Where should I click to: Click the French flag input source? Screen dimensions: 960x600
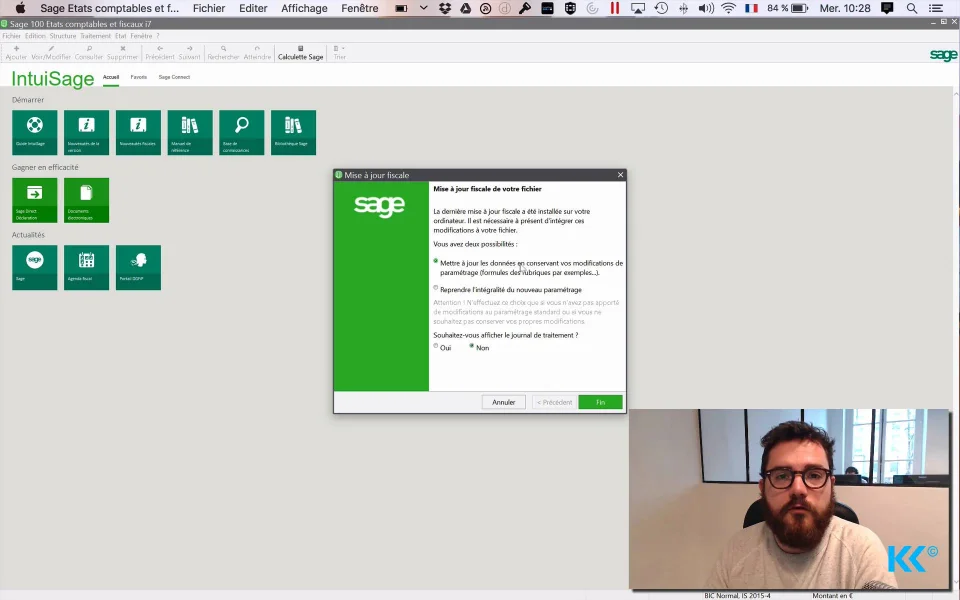click(751, 9)
